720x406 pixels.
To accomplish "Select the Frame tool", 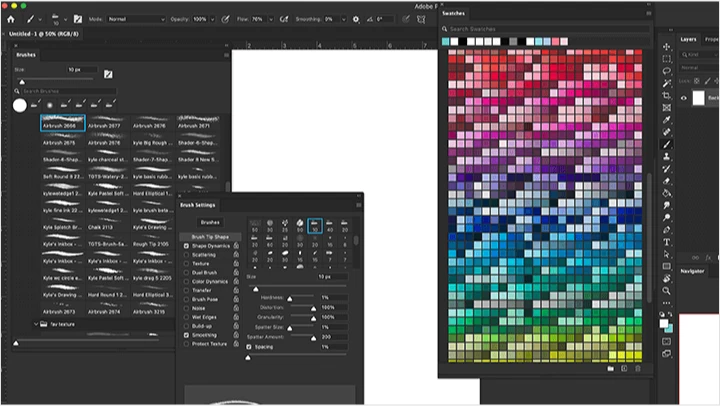I will (666, 107).
